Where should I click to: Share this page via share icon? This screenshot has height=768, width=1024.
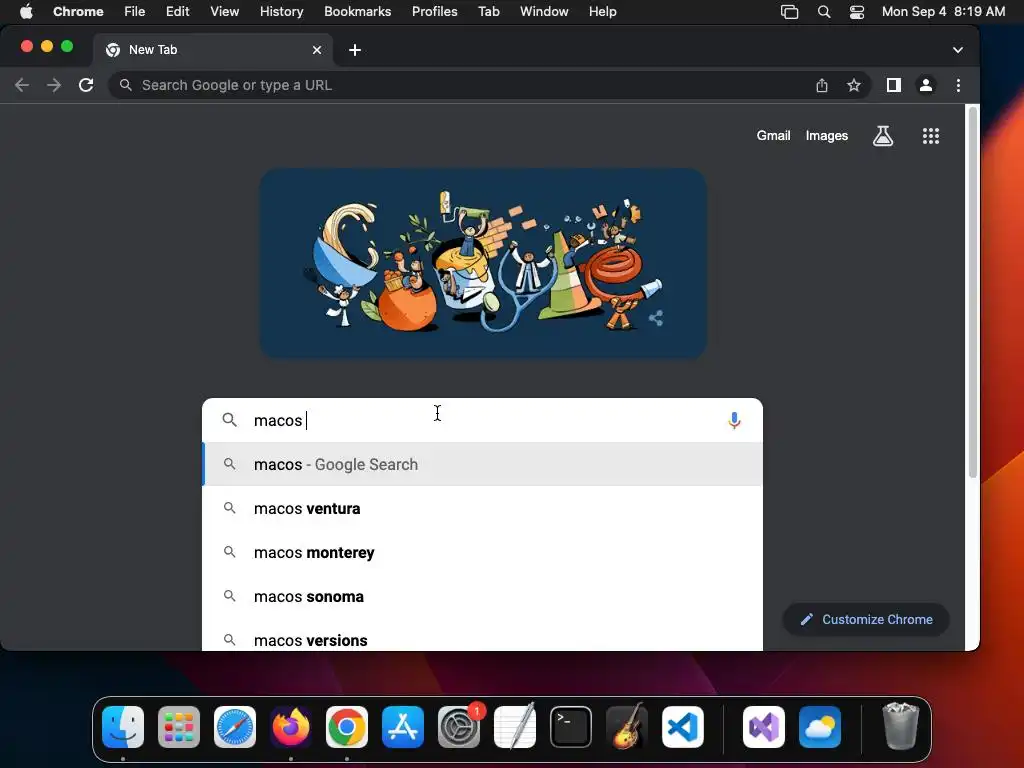[x=822, y=85]
